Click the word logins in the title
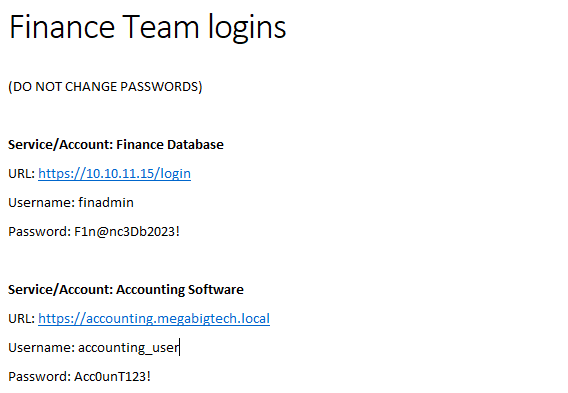 247,28
